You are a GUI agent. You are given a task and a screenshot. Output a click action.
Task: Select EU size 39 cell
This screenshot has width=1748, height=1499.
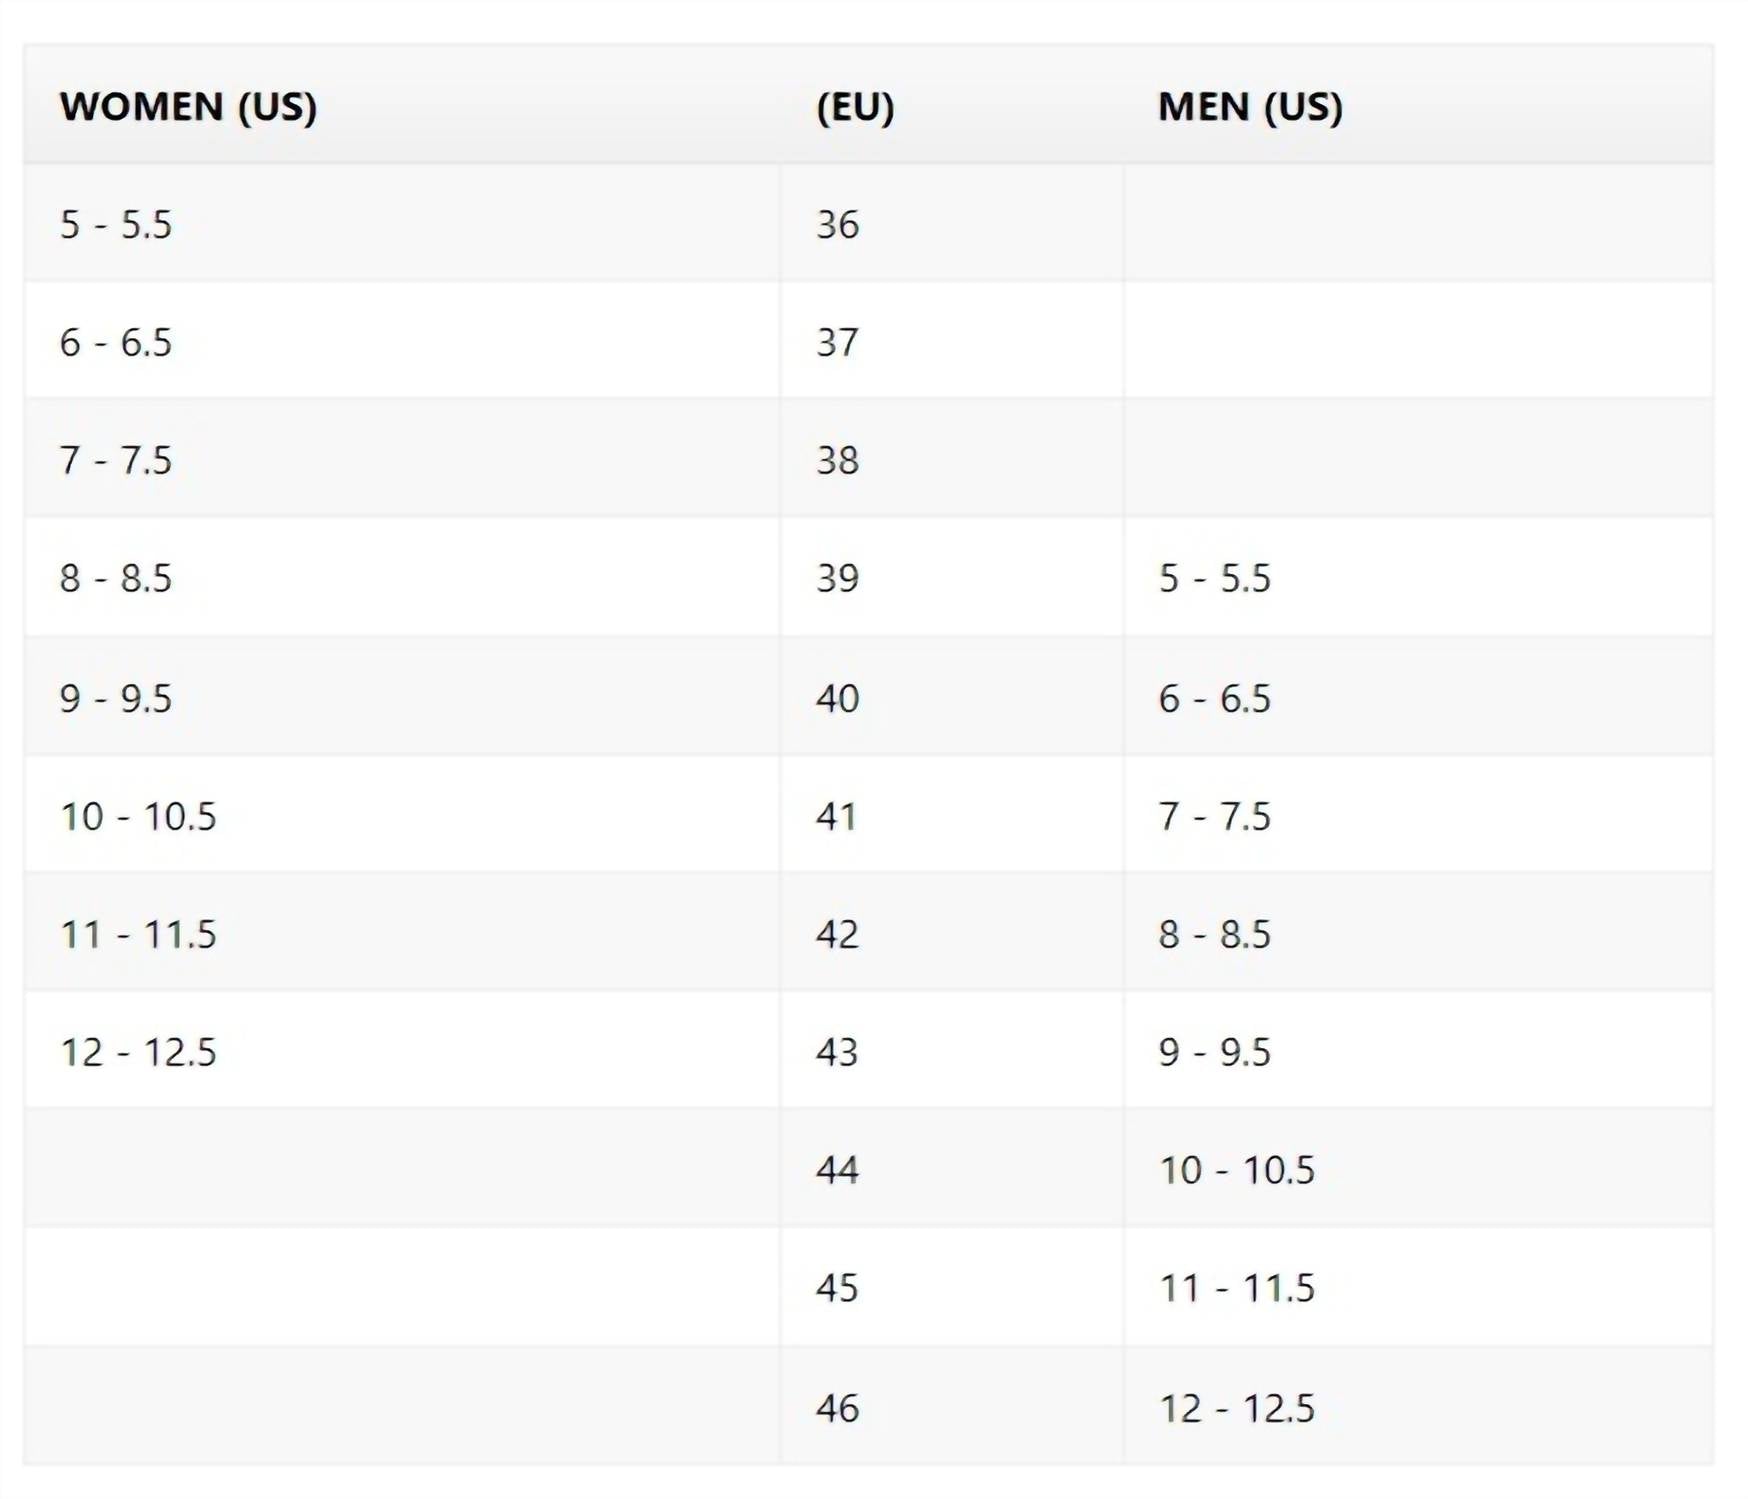(x=838, y=578)
